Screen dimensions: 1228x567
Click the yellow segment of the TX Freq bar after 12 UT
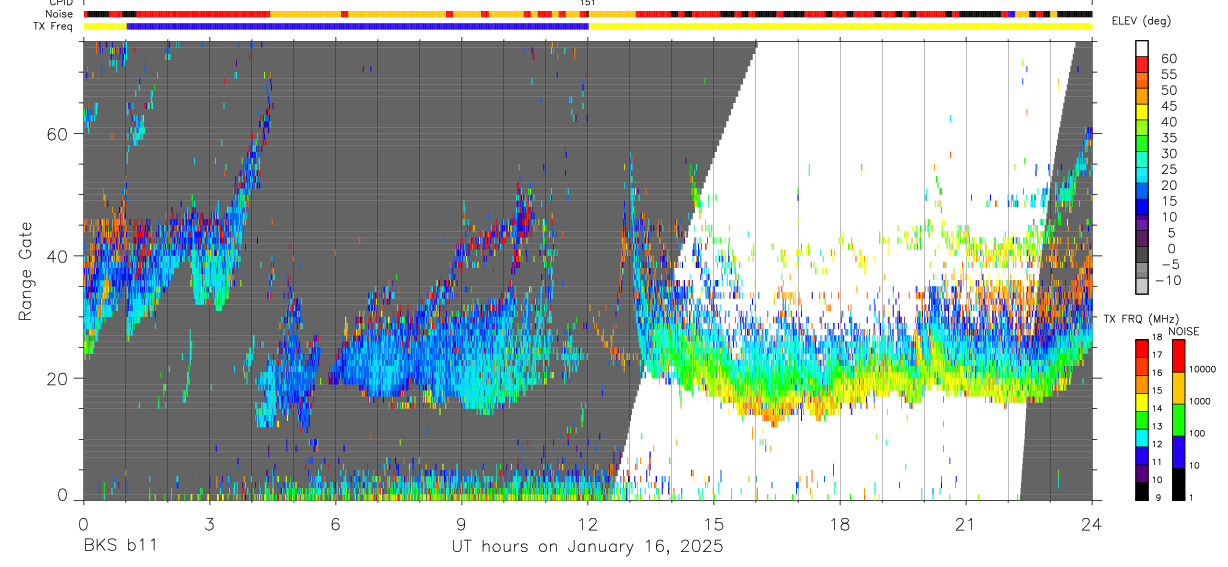(840, 25)
